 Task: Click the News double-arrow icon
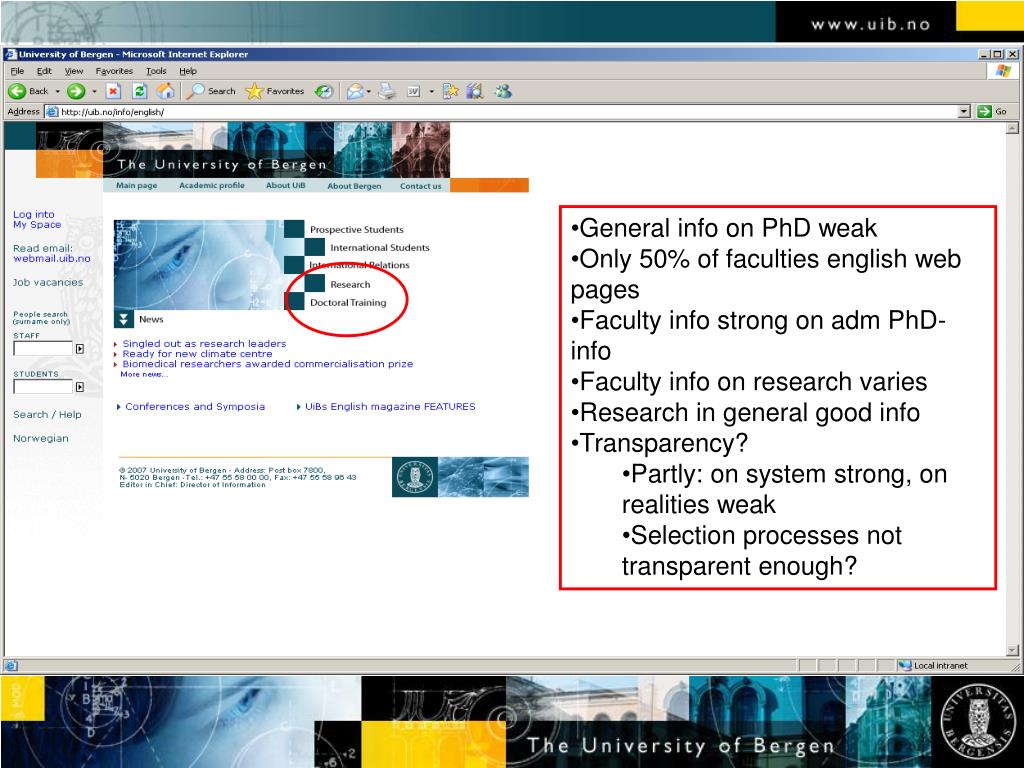pyautogui.click(x=123, y=319)
